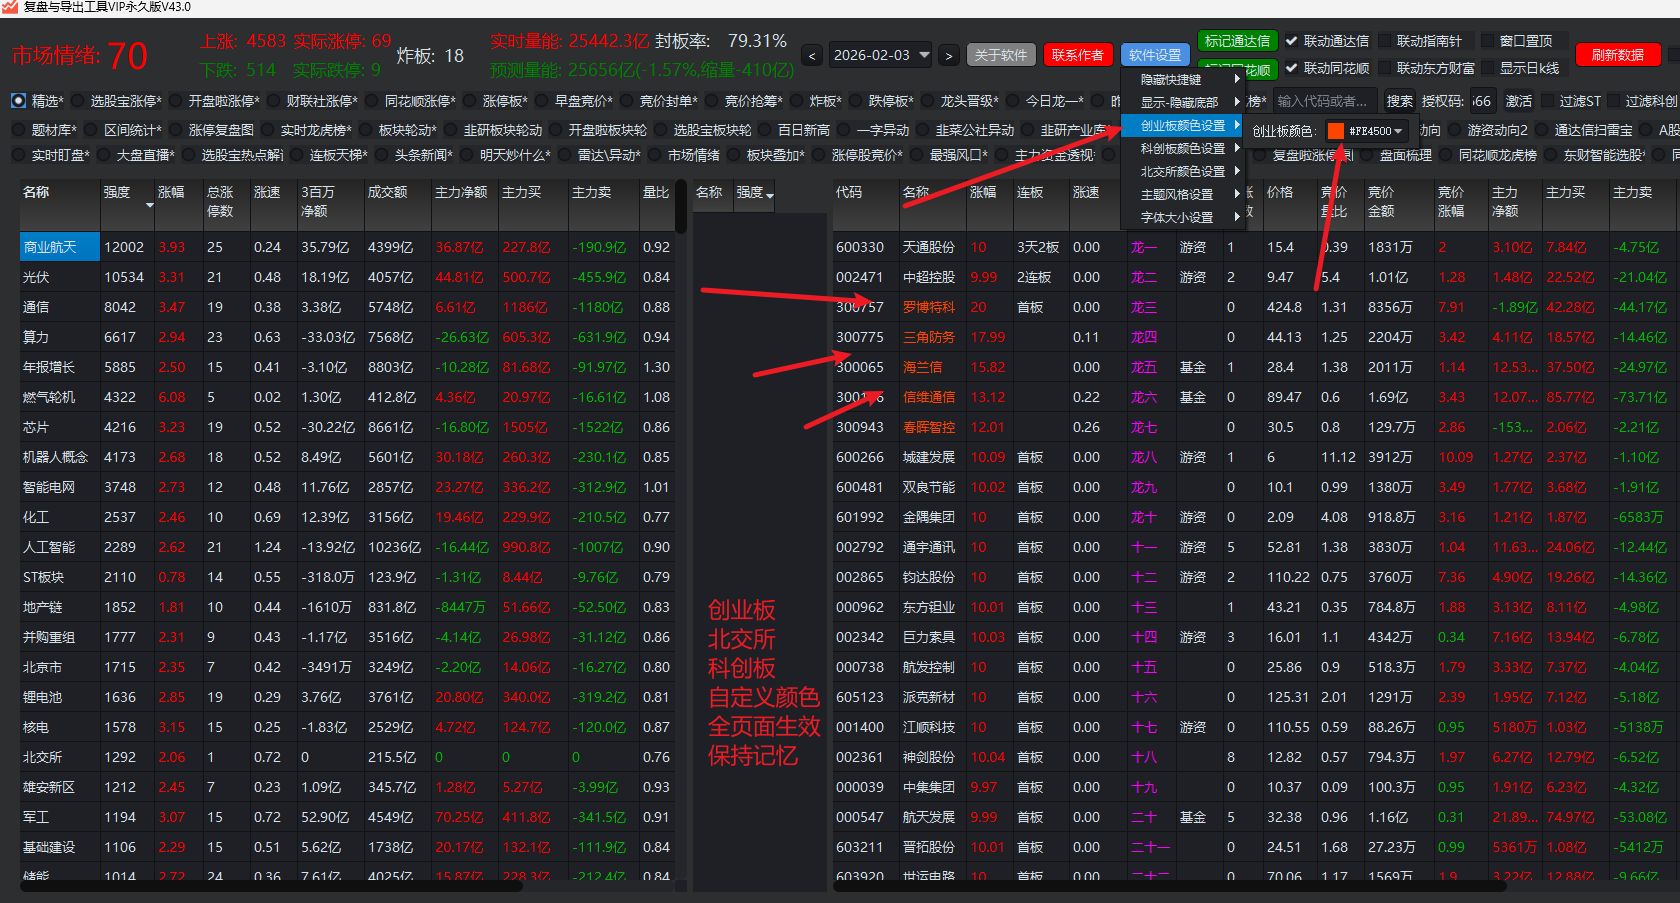Enable the 联动指南针 checkbox
Image resolution: width=1680 pixels, height=903 pixels.
[x=1385, y=41]
